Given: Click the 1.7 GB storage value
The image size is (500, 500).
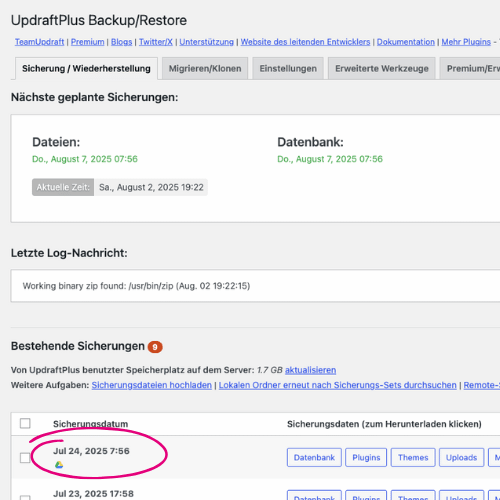Looking at the screenshot, I should pos(270,370).
